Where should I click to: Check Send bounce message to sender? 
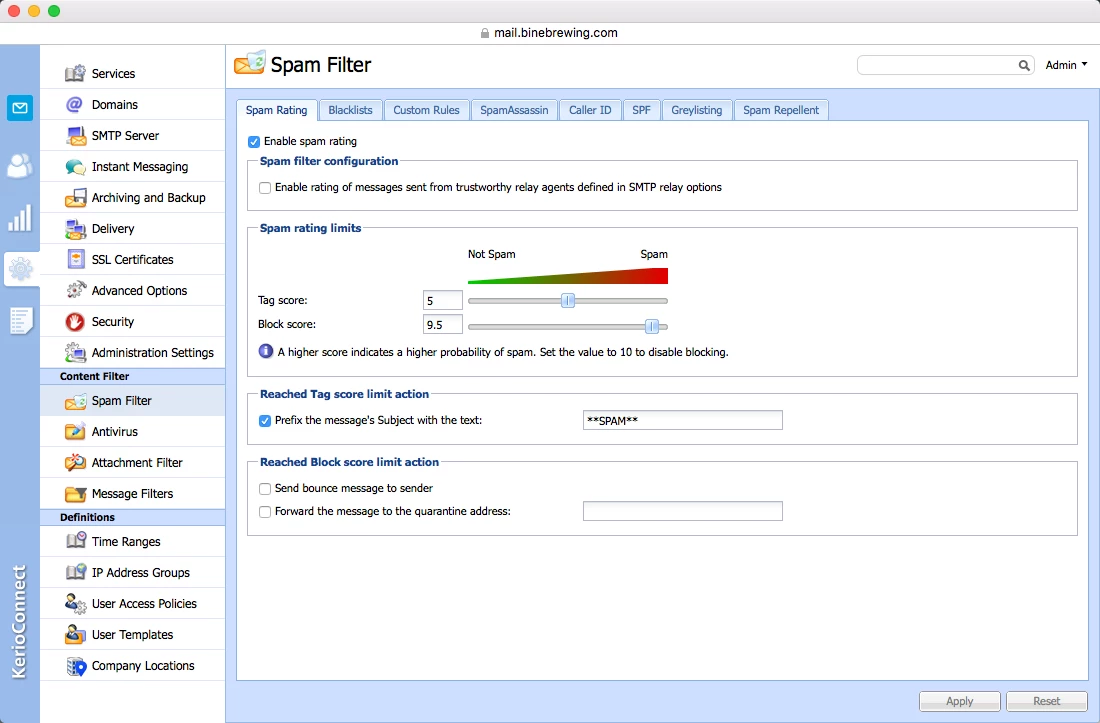coord(265,489)
